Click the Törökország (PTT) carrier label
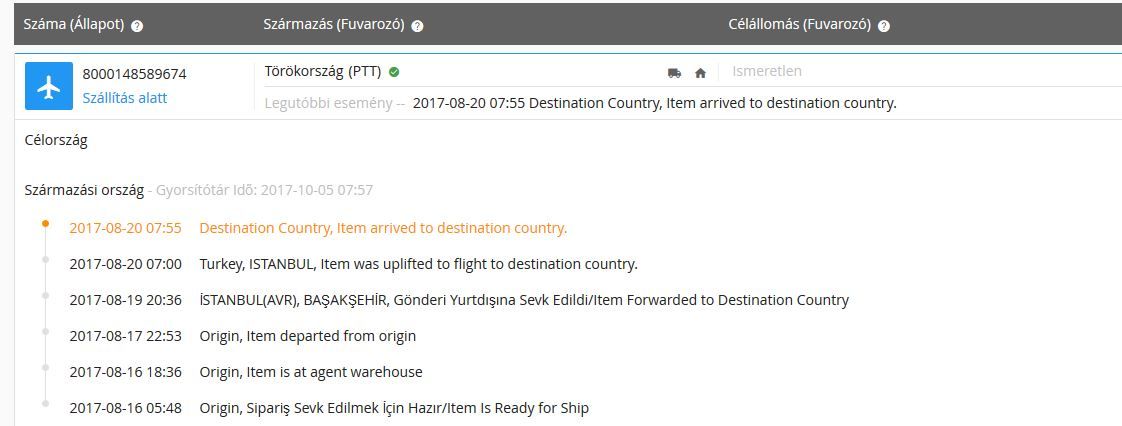Screen dimensions: 1122x426 click(324, 72)
